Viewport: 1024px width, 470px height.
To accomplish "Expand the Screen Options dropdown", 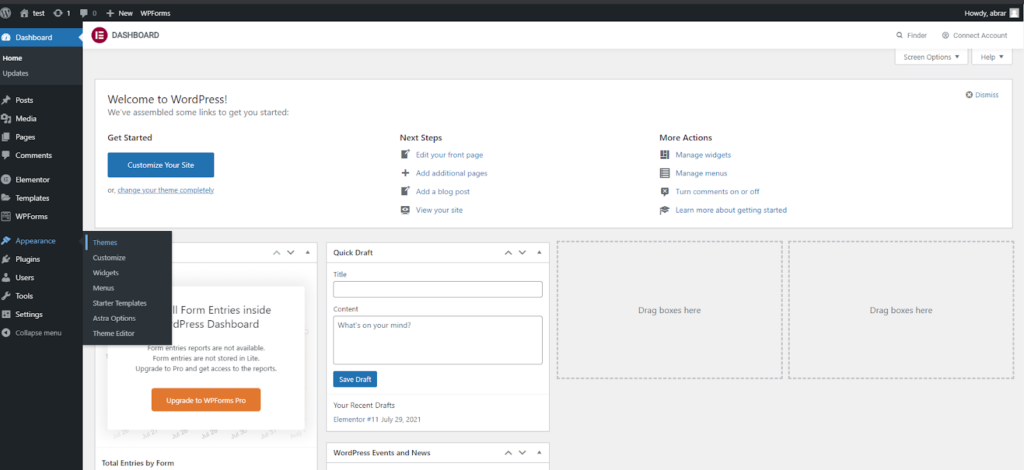I will (931, 57).
